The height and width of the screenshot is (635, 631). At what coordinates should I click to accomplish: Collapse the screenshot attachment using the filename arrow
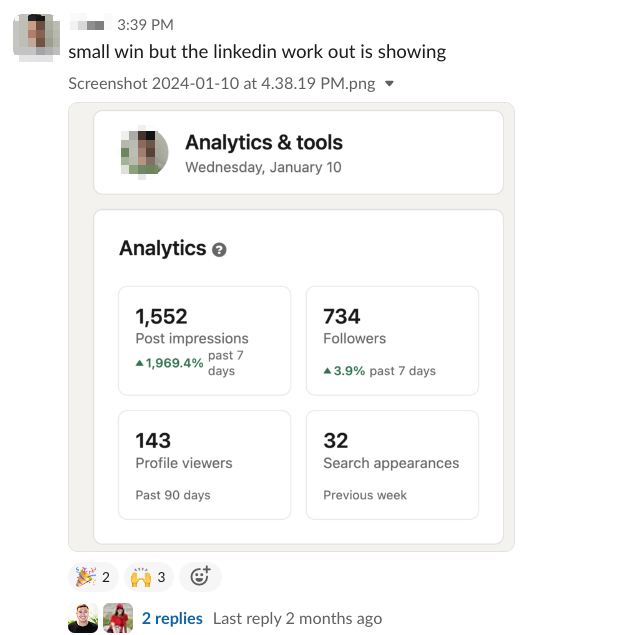(389, 84)
